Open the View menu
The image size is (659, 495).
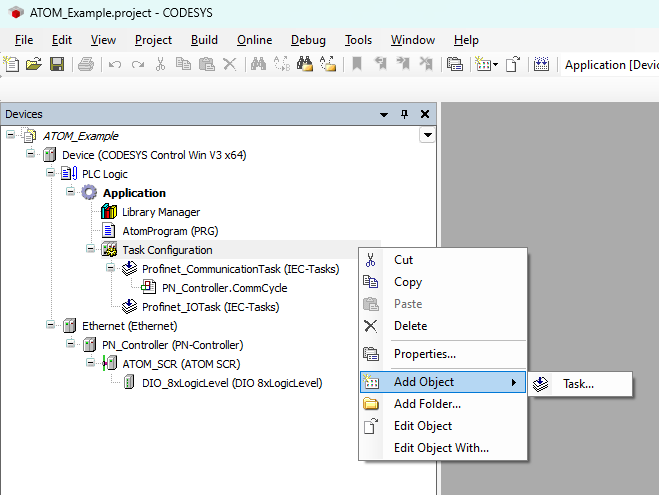[103, 40]
